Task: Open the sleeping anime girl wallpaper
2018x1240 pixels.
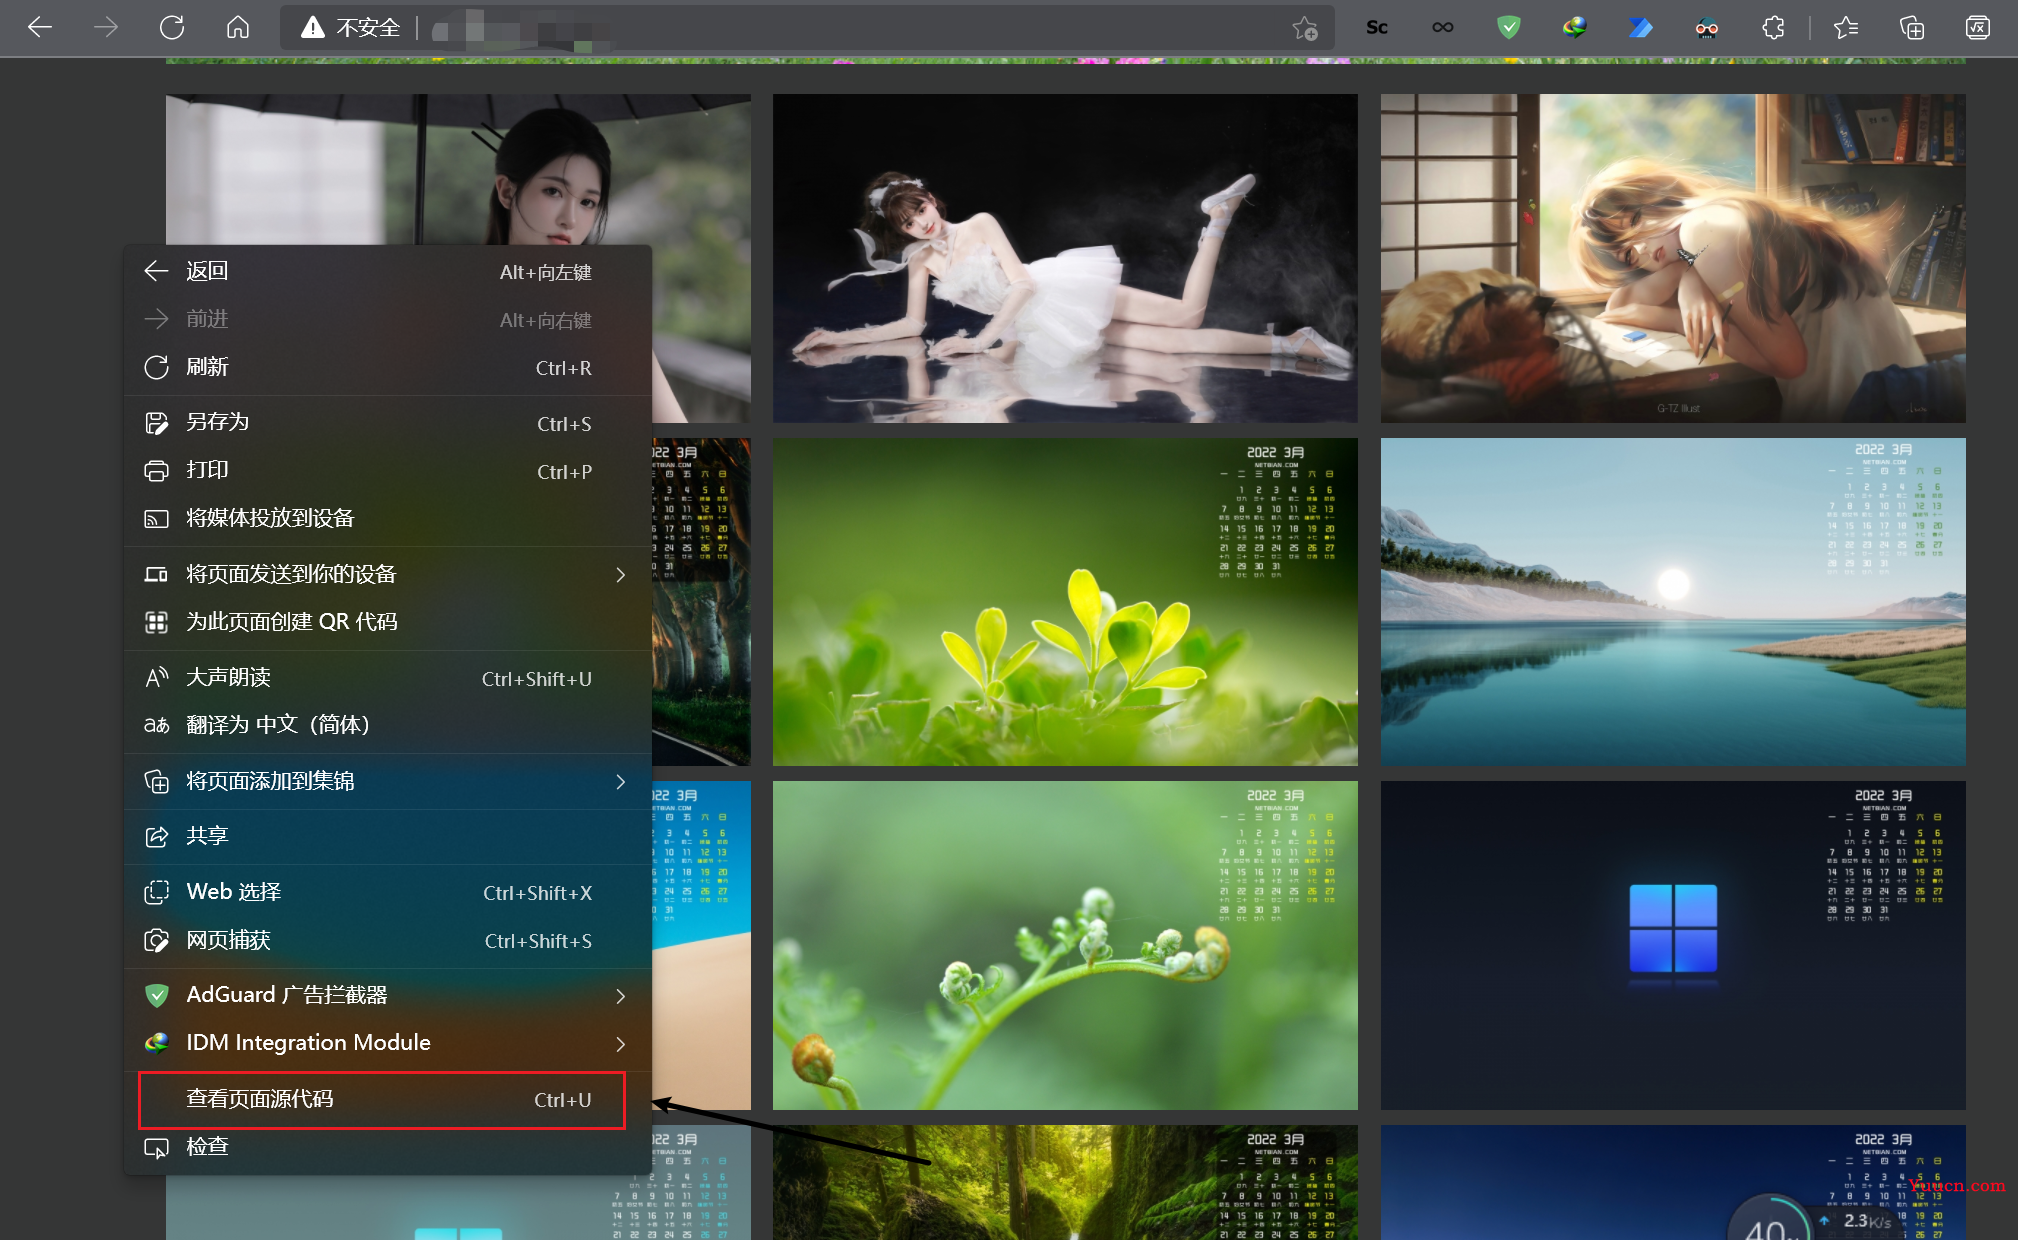Action: click(x=1673, y=258)
